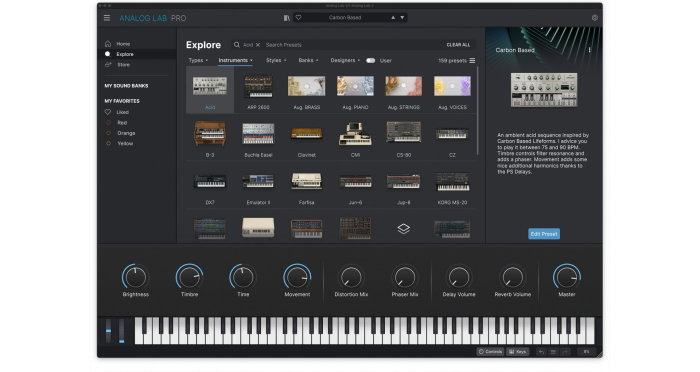Click the Movement knob

coord(297,277)
